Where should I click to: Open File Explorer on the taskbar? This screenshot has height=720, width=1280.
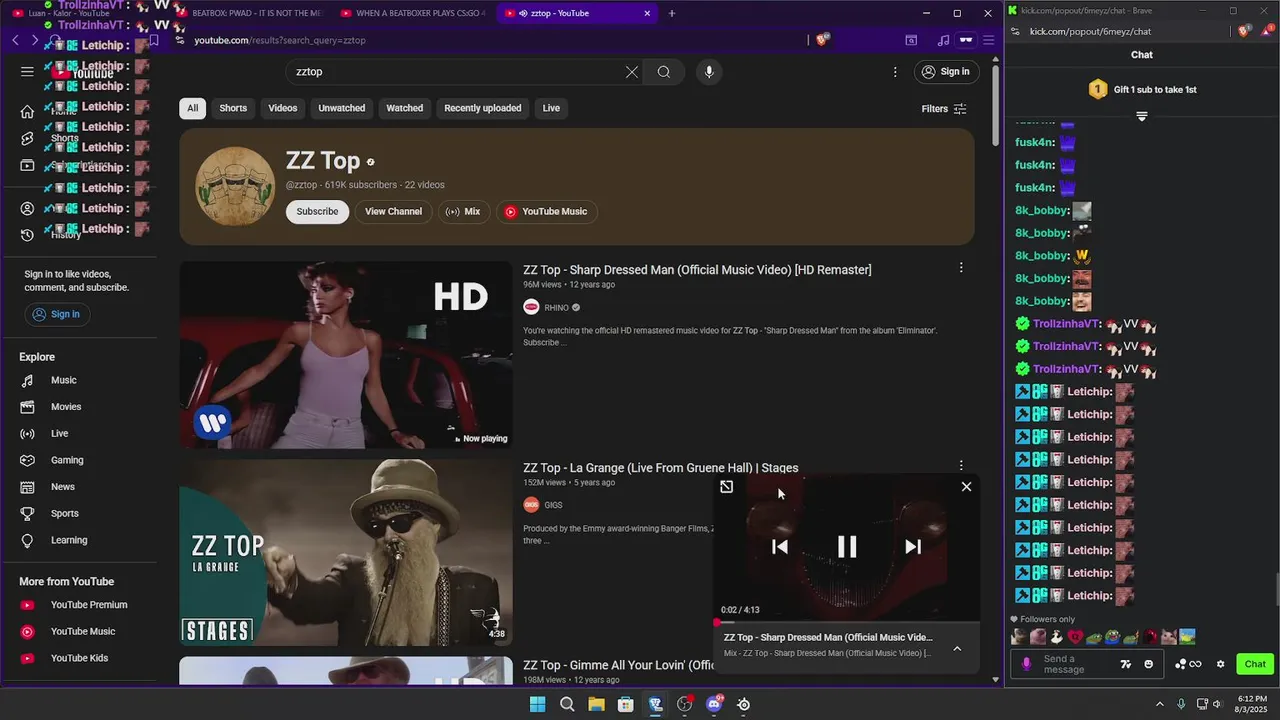(596, 704)
